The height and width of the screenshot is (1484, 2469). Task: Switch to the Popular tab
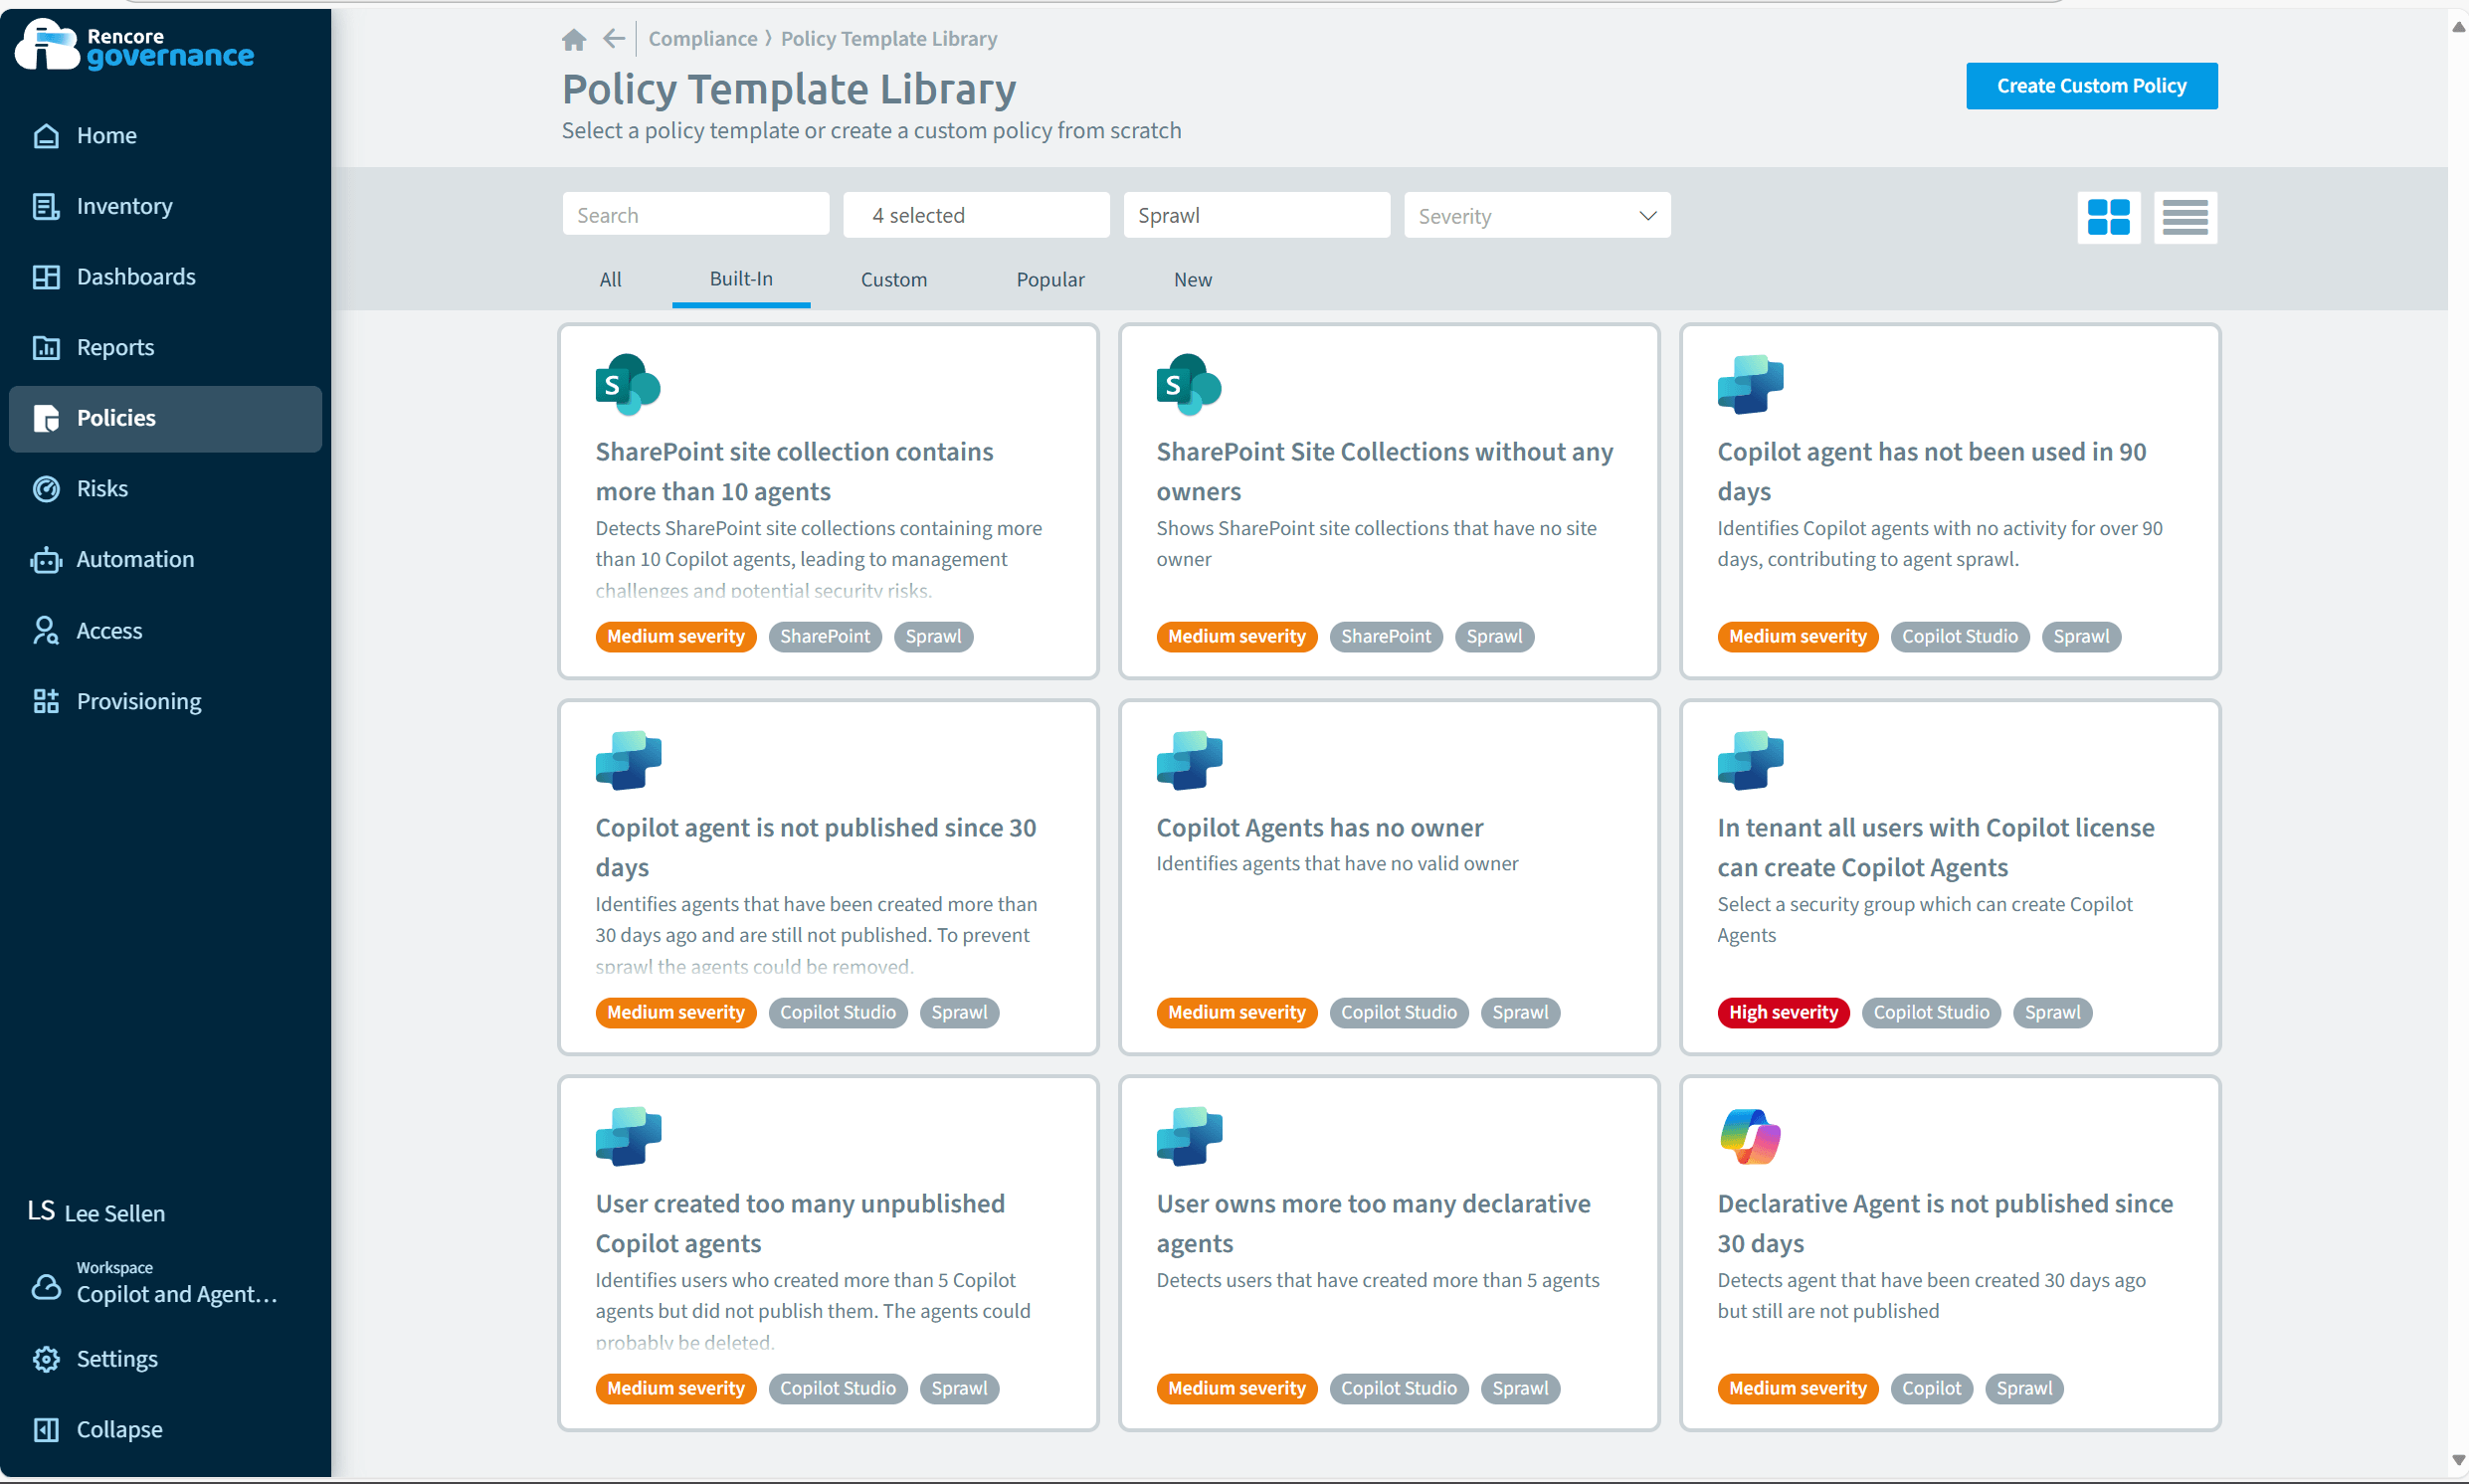click(x=1049, y=280)
